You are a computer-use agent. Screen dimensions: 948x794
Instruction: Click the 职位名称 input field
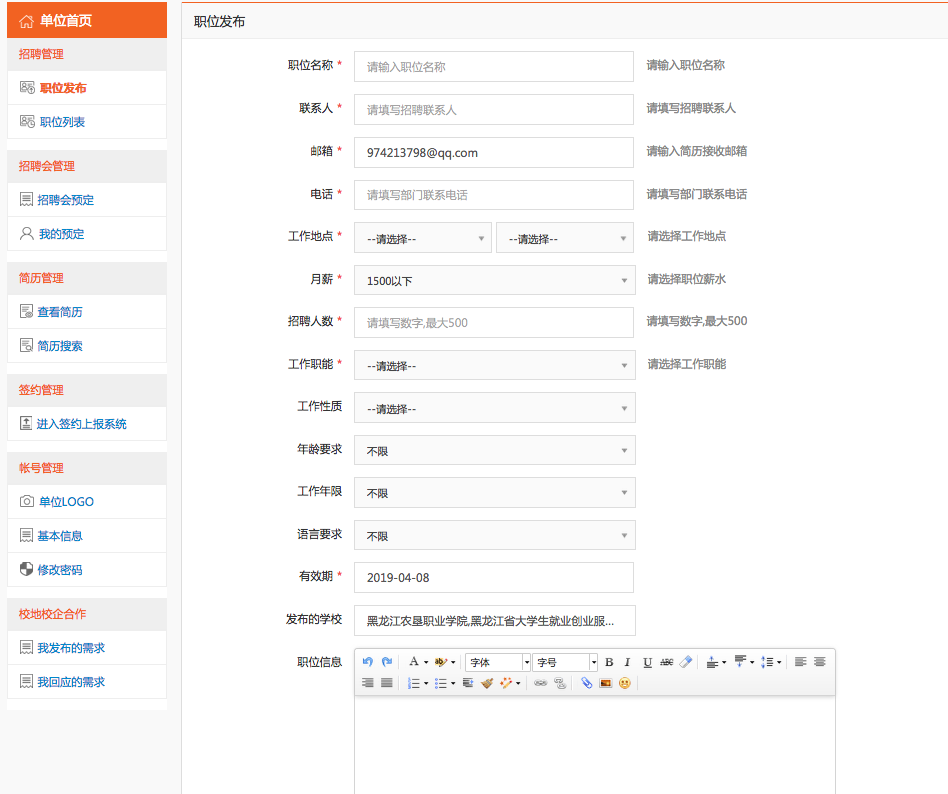point(494,67)
